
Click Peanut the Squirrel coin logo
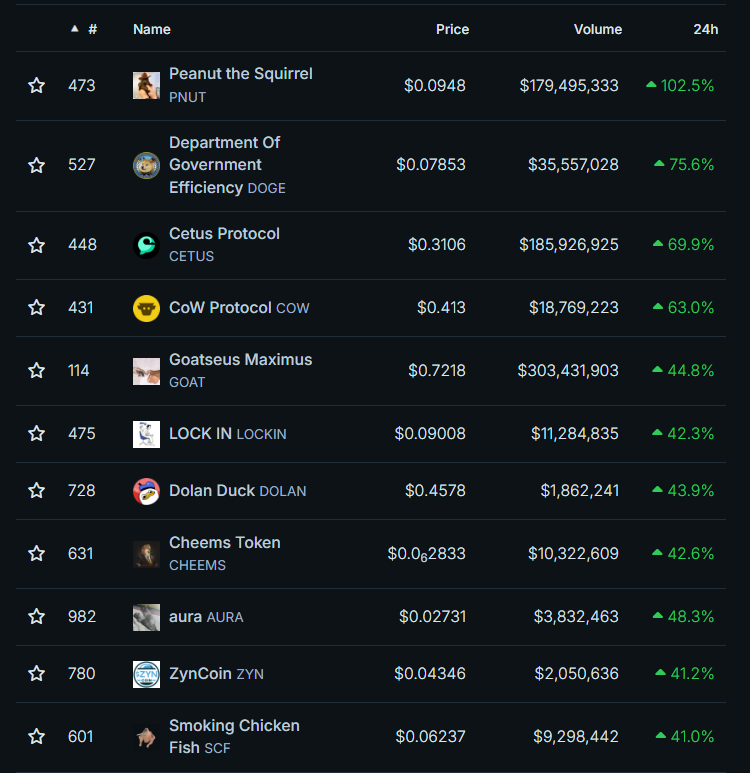[146, 85]
